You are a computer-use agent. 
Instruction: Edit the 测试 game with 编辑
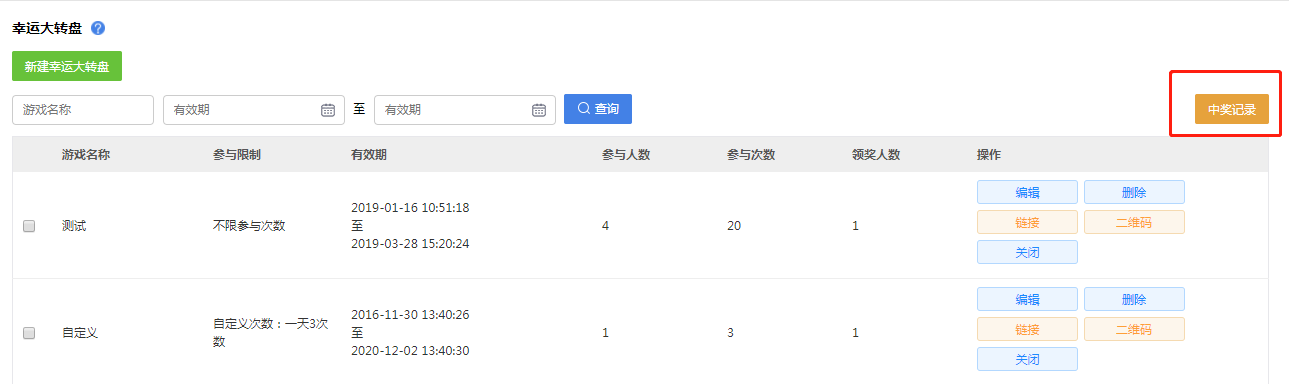point(1027,192)
